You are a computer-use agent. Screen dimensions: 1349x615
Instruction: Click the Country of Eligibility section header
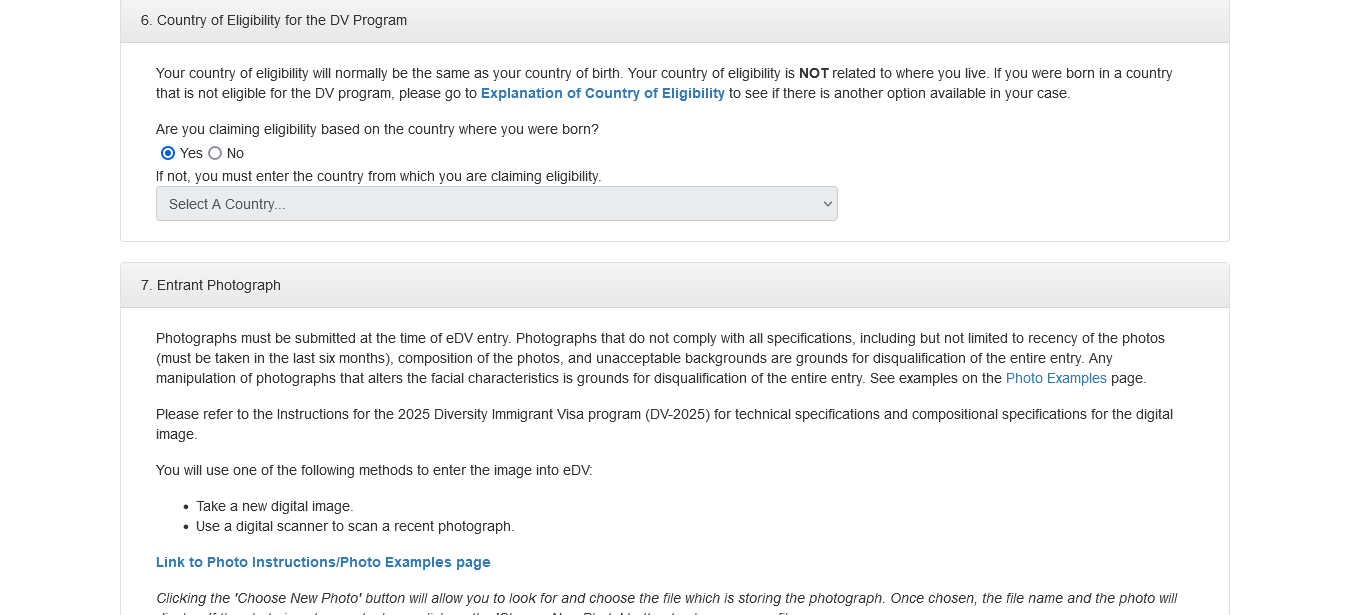point(274,20)
